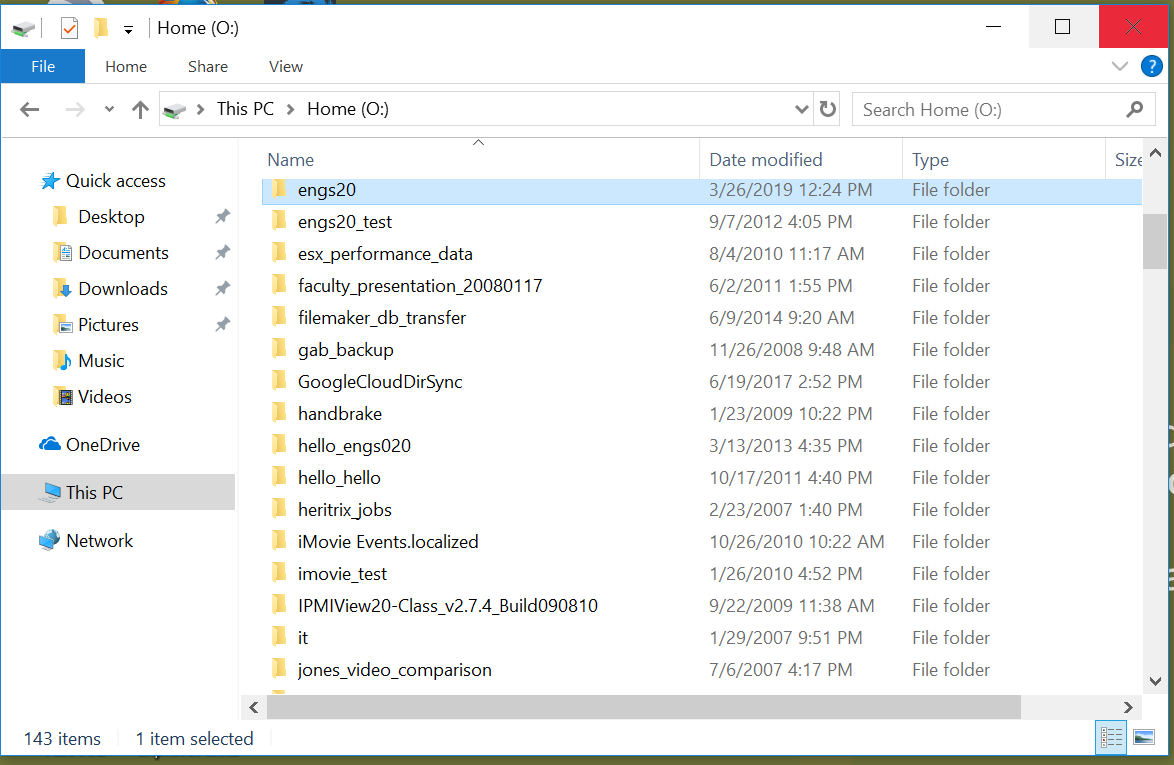Go back with the left arrow

point(29,110)
